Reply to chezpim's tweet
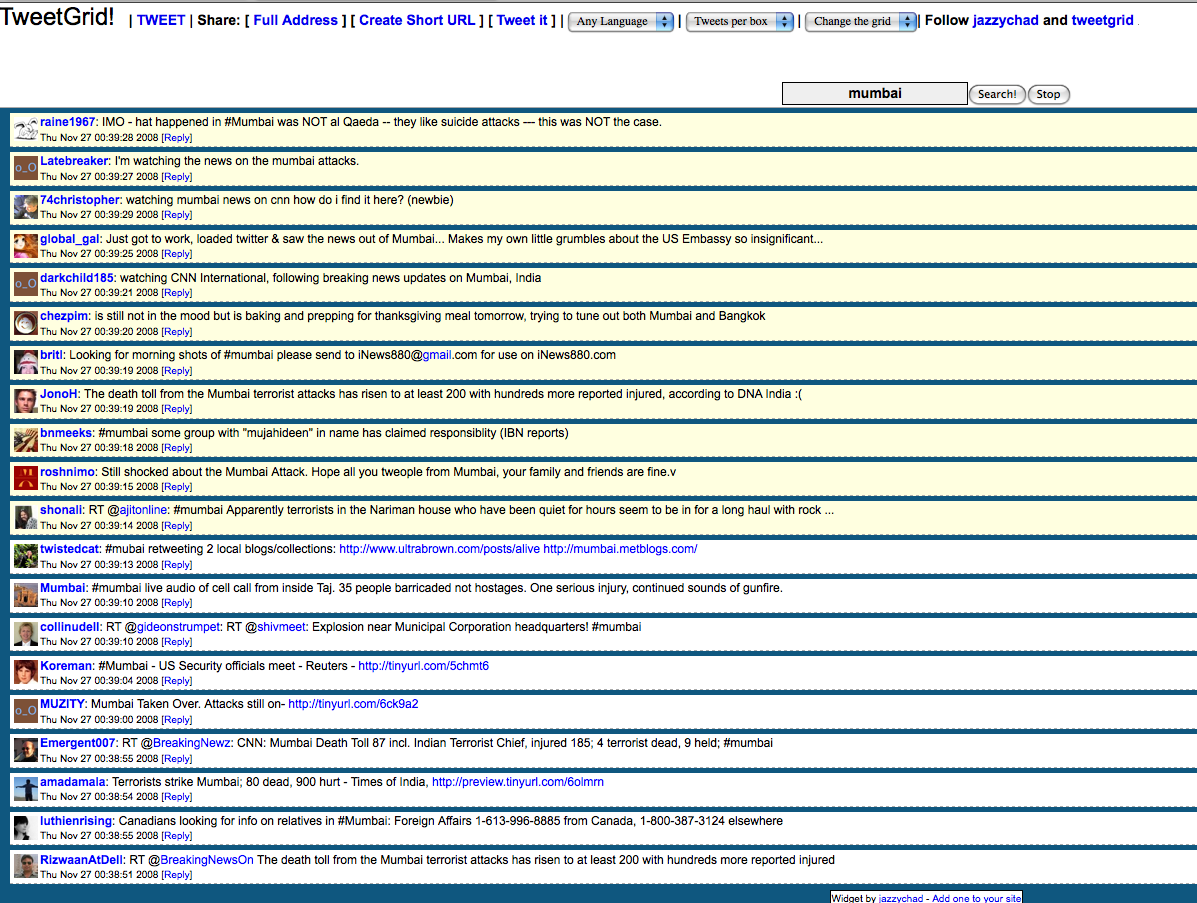 click(177, 331)
